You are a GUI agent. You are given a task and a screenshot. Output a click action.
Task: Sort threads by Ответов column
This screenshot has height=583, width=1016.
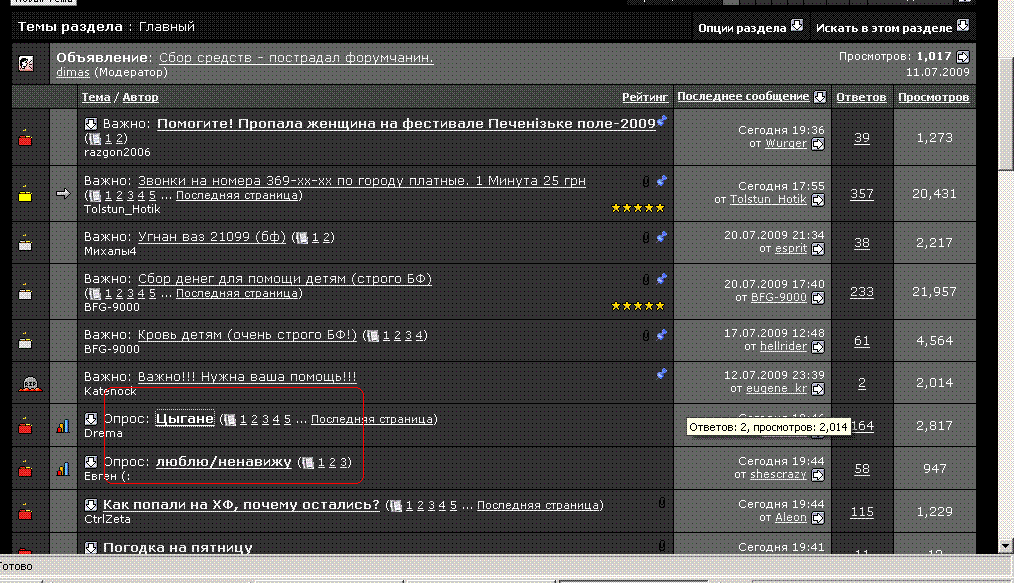[861, 97]
